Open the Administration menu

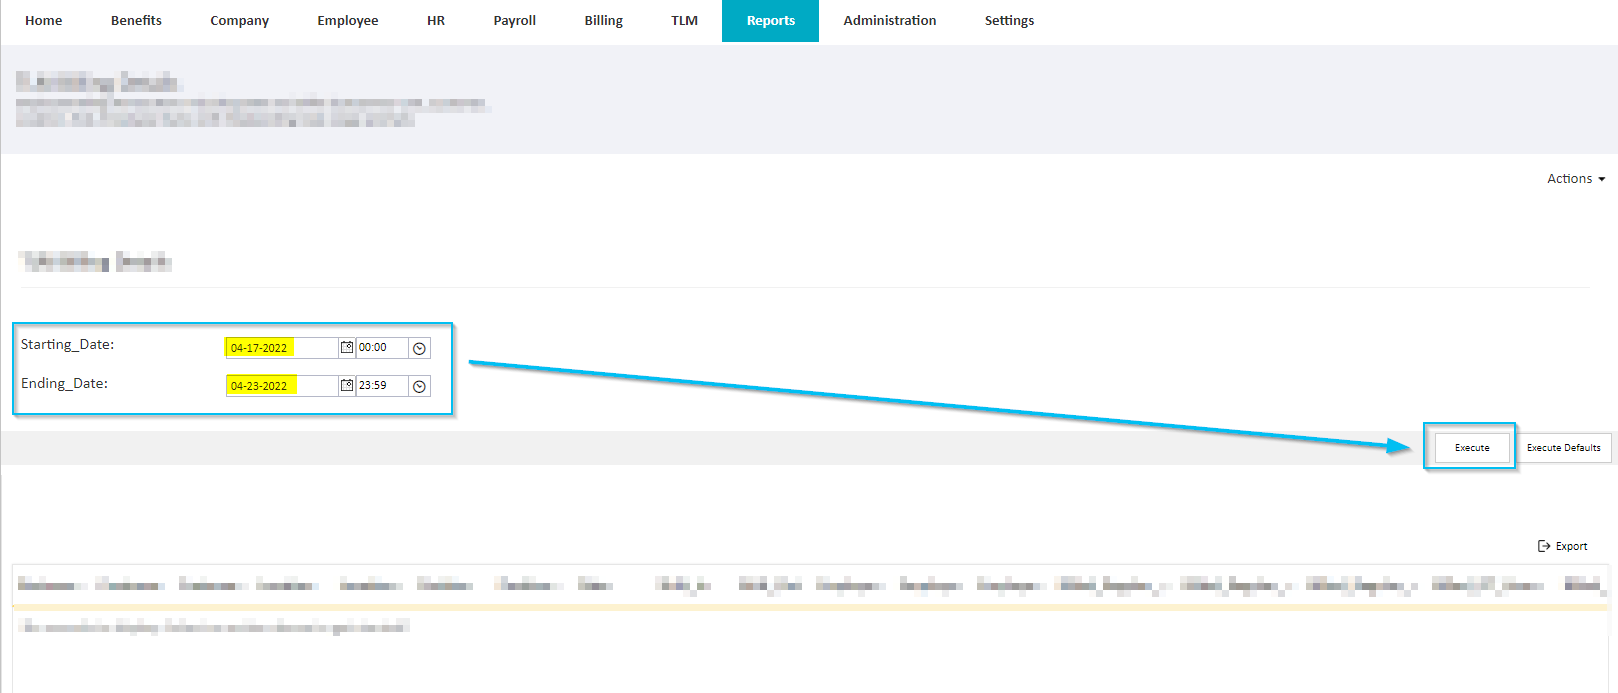pos(890,21)
